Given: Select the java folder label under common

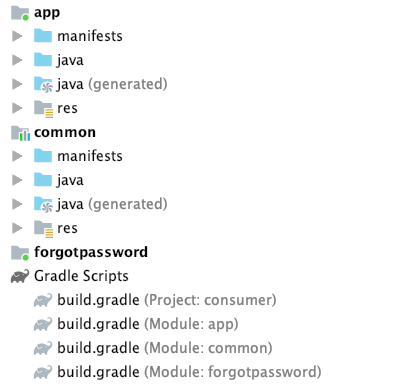Looking at the screenshot, I should point(70,180).
